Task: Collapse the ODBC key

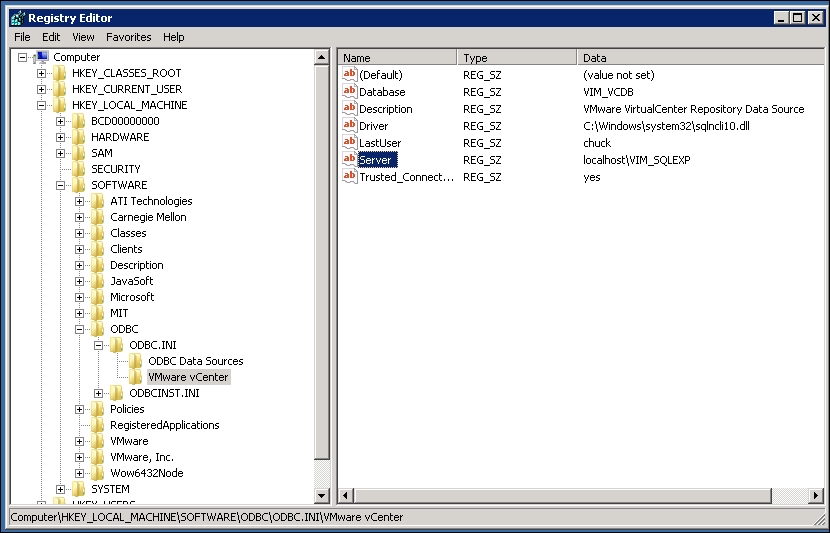Action: [79, 329]
